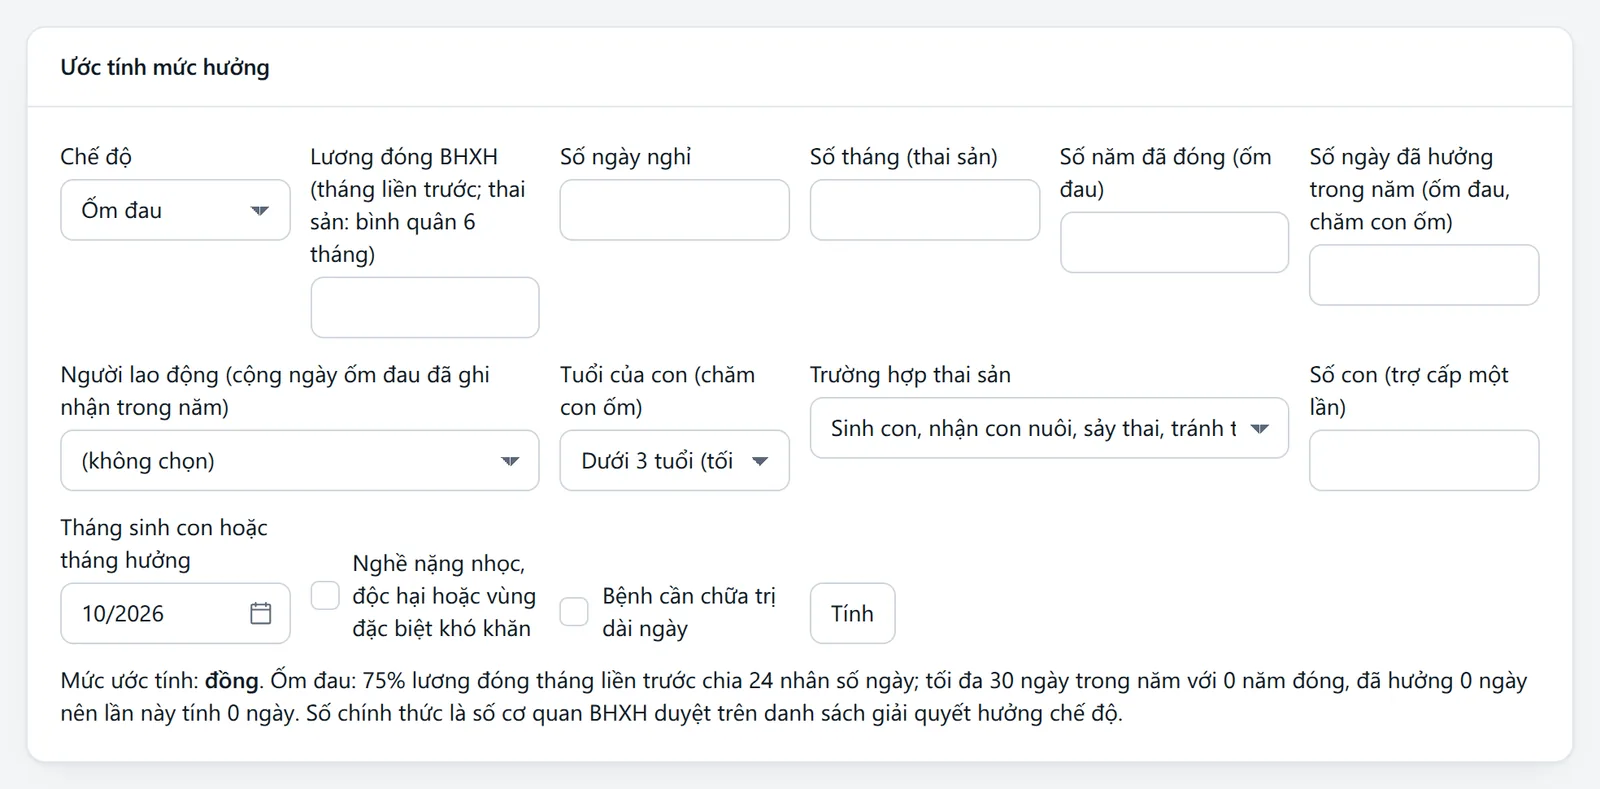Select the Số tháng (thai sản) field
1600x789 pixels.
coord(925,210)
